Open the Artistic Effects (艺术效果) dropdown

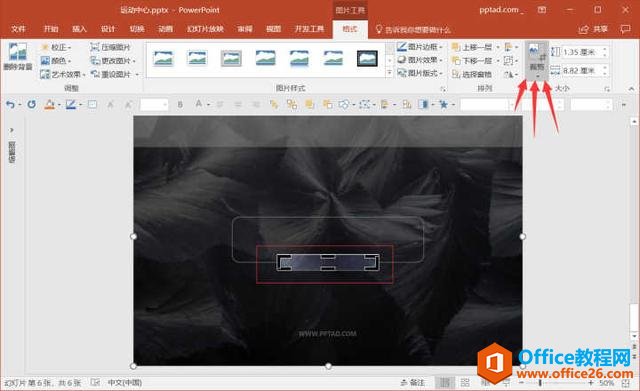point(62,74)
